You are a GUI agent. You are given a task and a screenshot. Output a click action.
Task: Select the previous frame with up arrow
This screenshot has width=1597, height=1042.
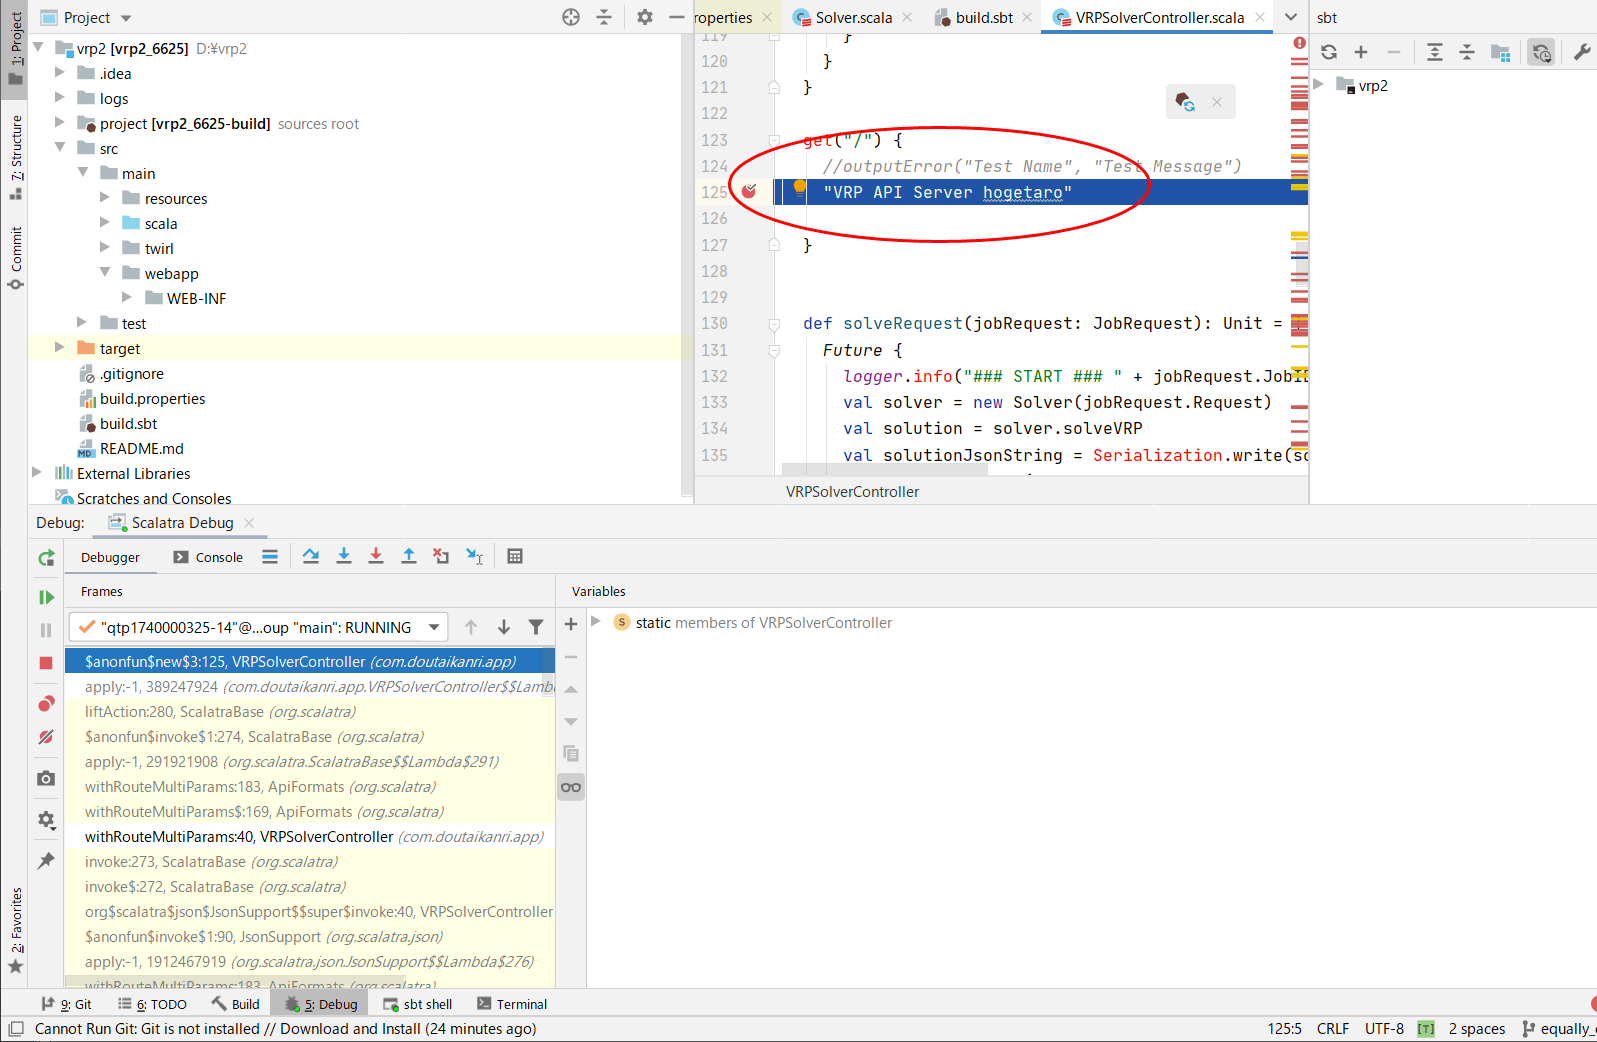tap(471, 627)
